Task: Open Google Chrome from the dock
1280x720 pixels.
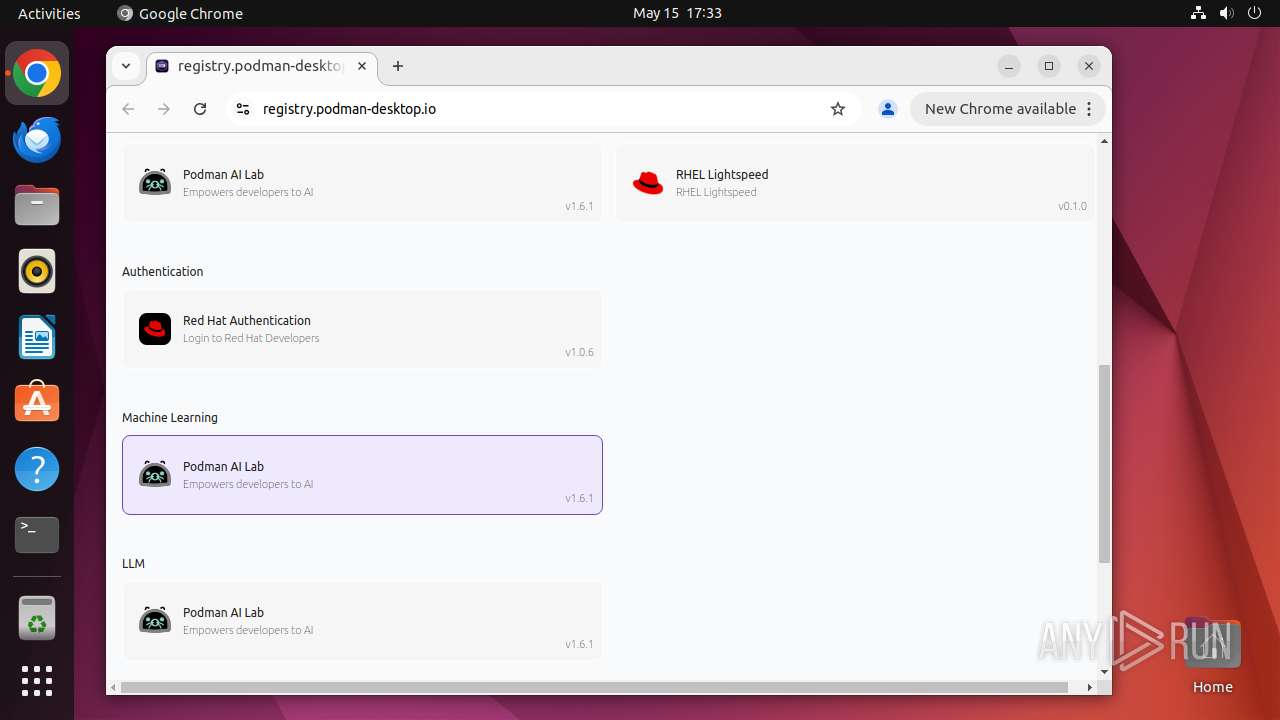Action: pos(37,73)
